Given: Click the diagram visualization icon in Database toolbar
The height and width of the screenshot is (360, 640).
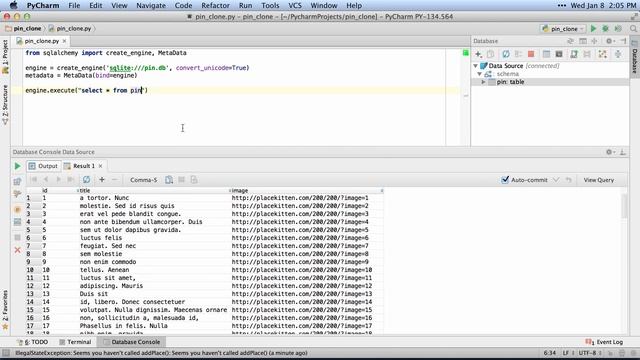Looking at the screenshot, I should click(602, 54).
